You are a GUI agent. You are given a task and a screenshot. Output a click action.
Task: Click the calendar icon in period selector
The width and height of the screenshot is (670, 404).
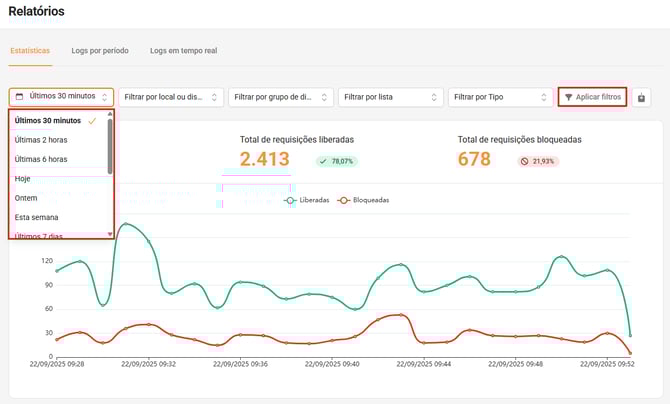click(x=20, y=97)
